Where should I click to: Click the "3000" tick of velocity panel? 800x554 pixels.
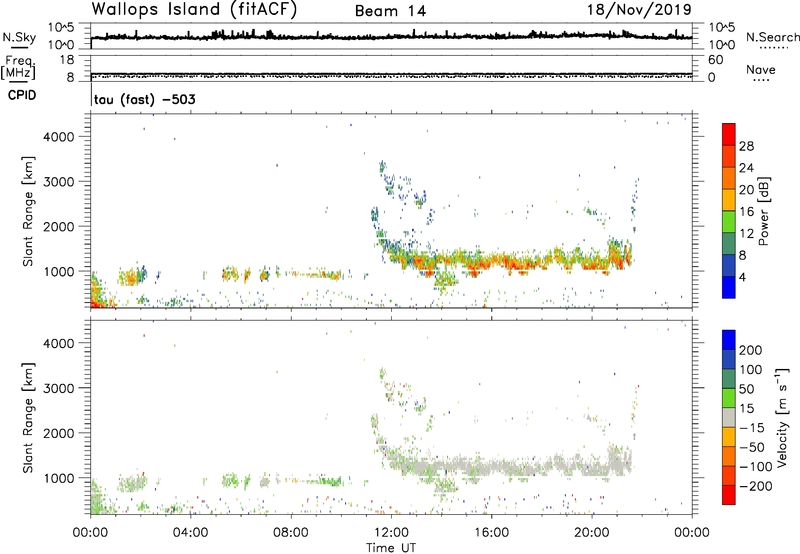point(59,388)
